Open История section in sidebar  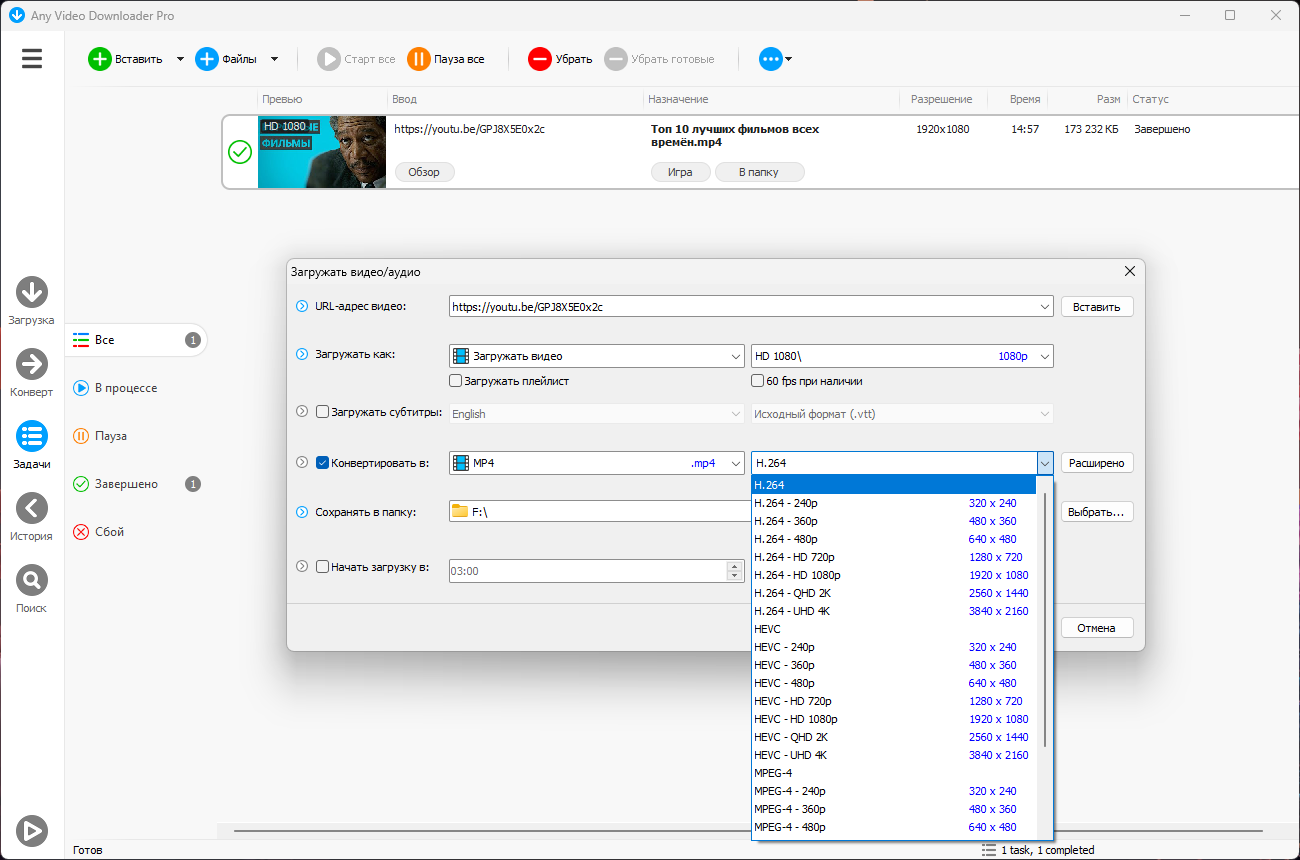[x=32, y=517]
